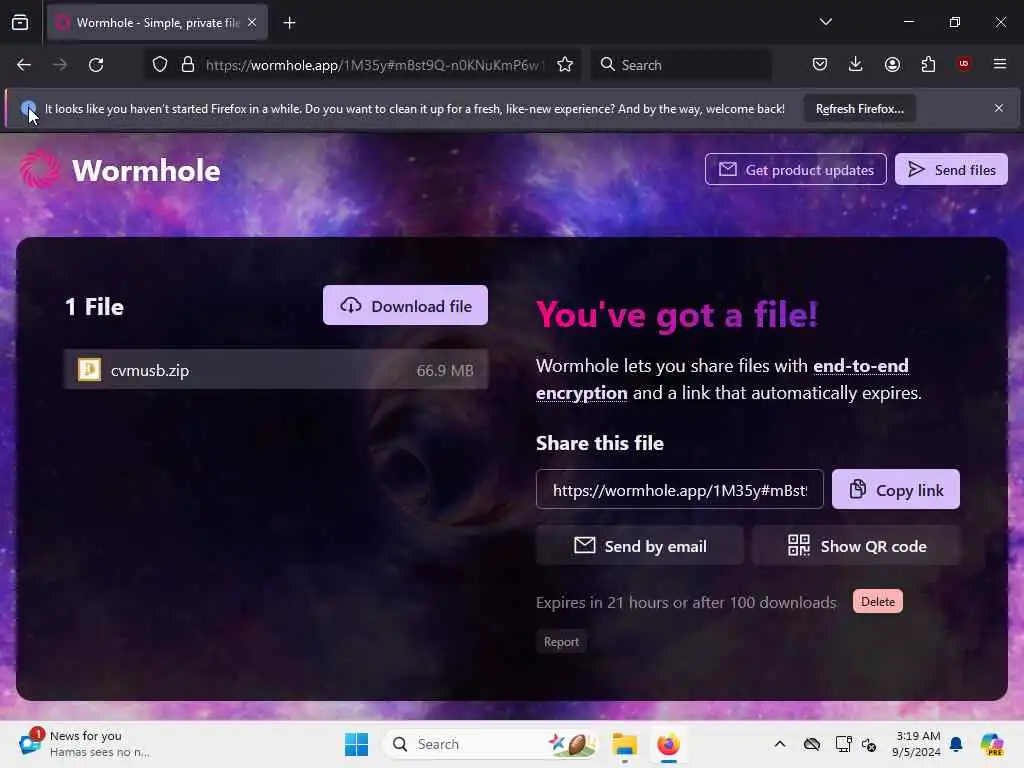Expand the list all tabs chevron
Image resolution: width=1024 pixels, height=768 pixels.
(825, 22)
